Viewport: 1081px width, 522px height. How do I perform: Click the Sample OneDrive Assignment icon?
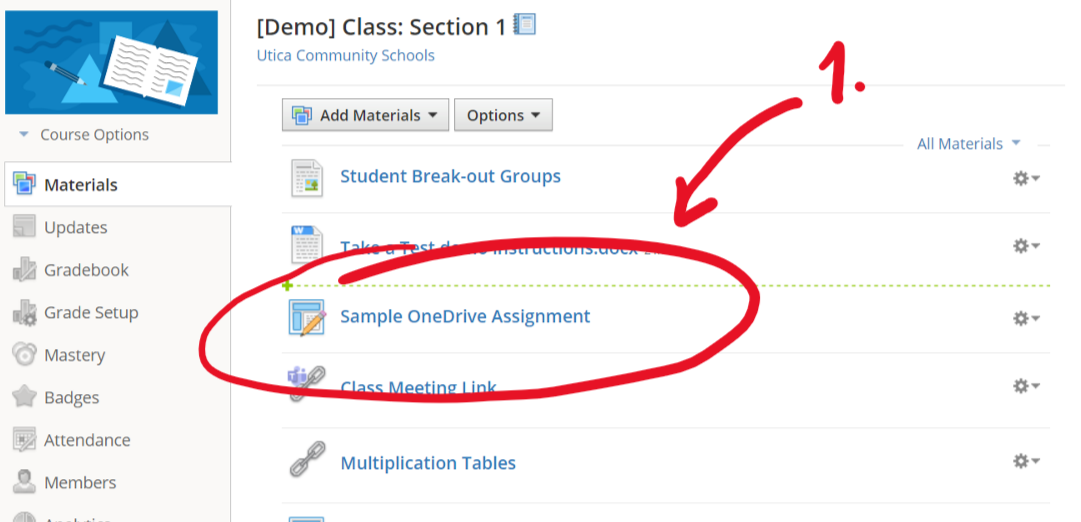tap(307, 318)
